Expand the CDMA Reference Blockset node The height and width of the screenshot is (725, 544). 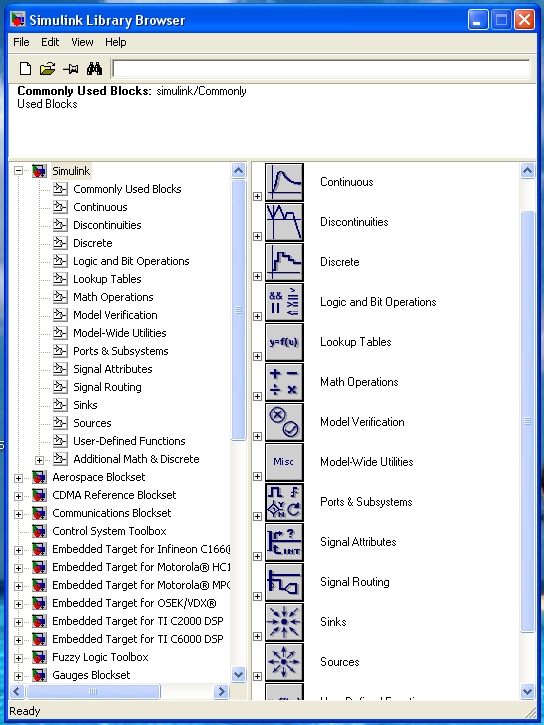[x=18, y=496]
